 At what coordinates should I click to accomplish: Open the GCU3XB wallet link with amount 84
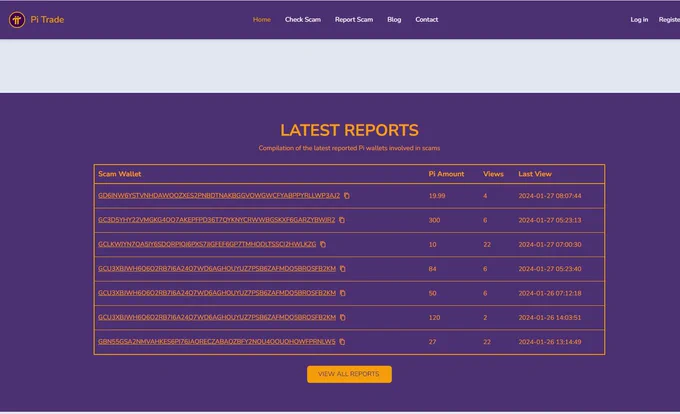[217, 268]
